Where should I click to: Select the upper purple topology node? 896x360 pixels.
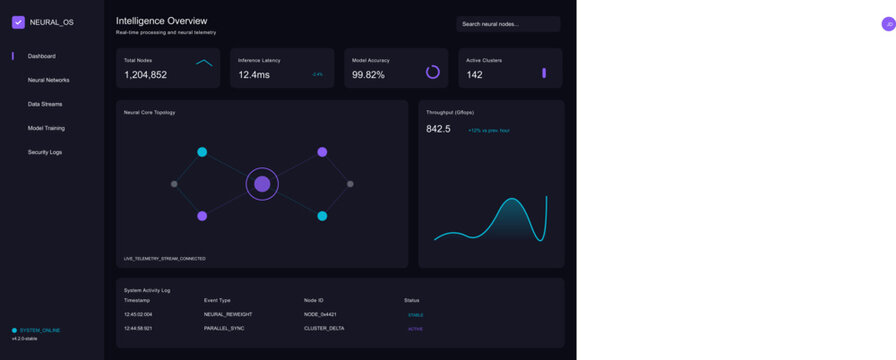[322, 152]
